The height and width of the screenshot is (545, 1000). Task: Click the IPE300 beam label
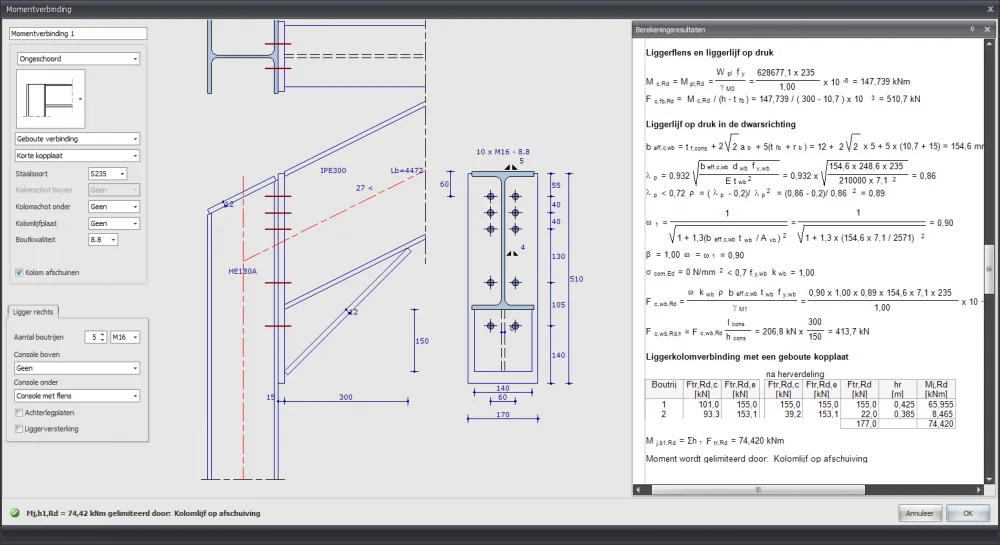(333, 171)
